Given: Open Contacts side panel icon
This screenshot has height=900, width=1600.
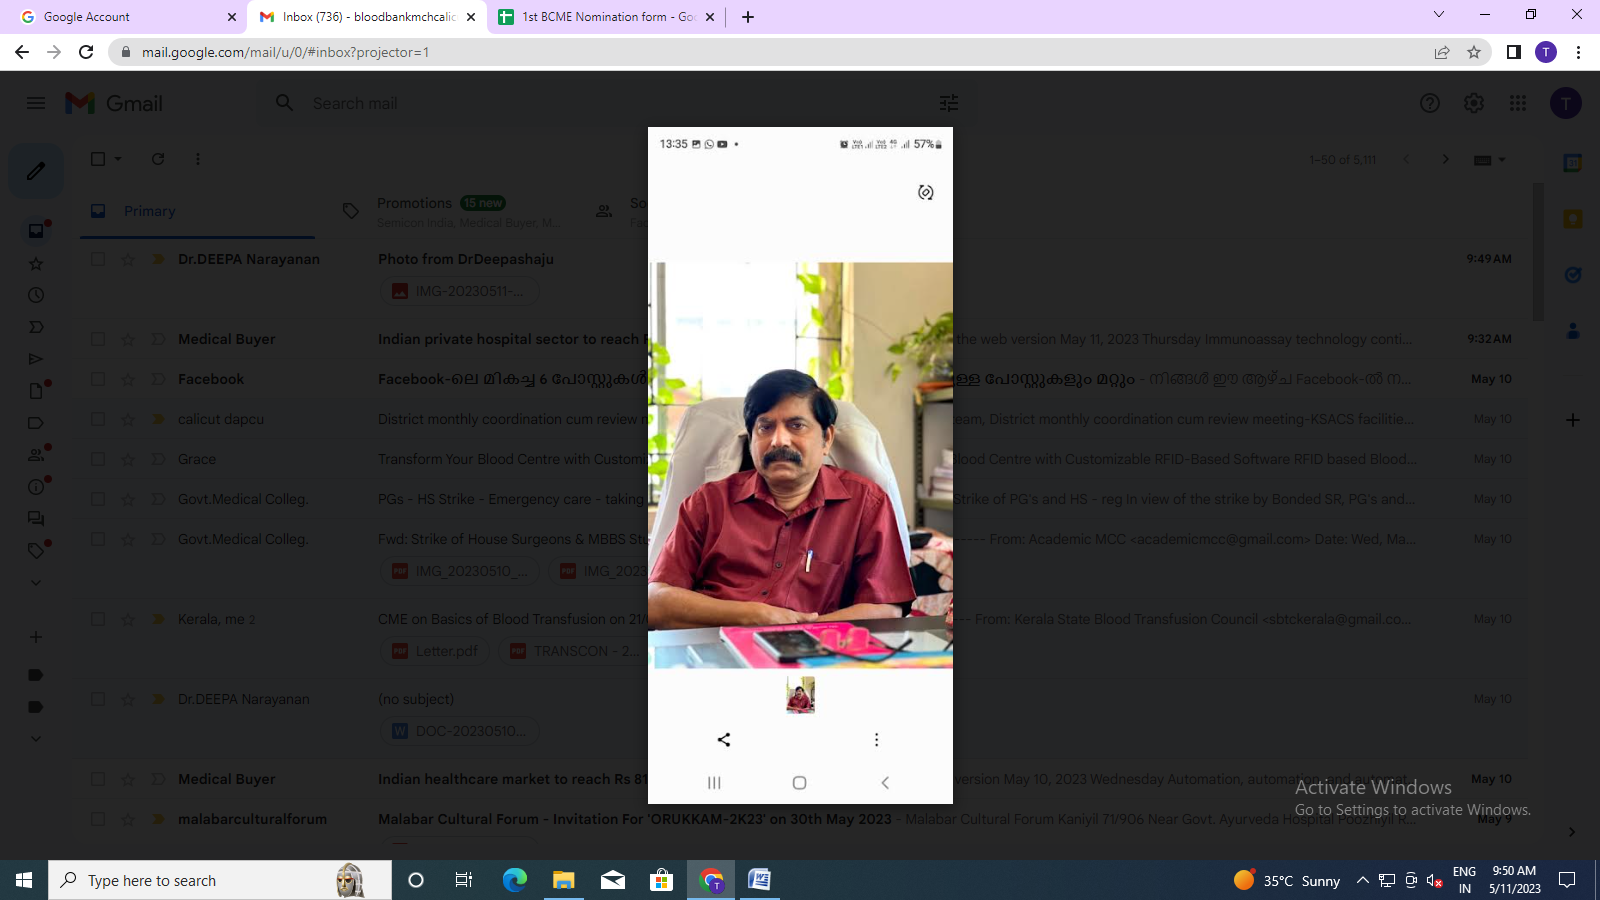Looking at the screenshot, I should coord(1573,331).
